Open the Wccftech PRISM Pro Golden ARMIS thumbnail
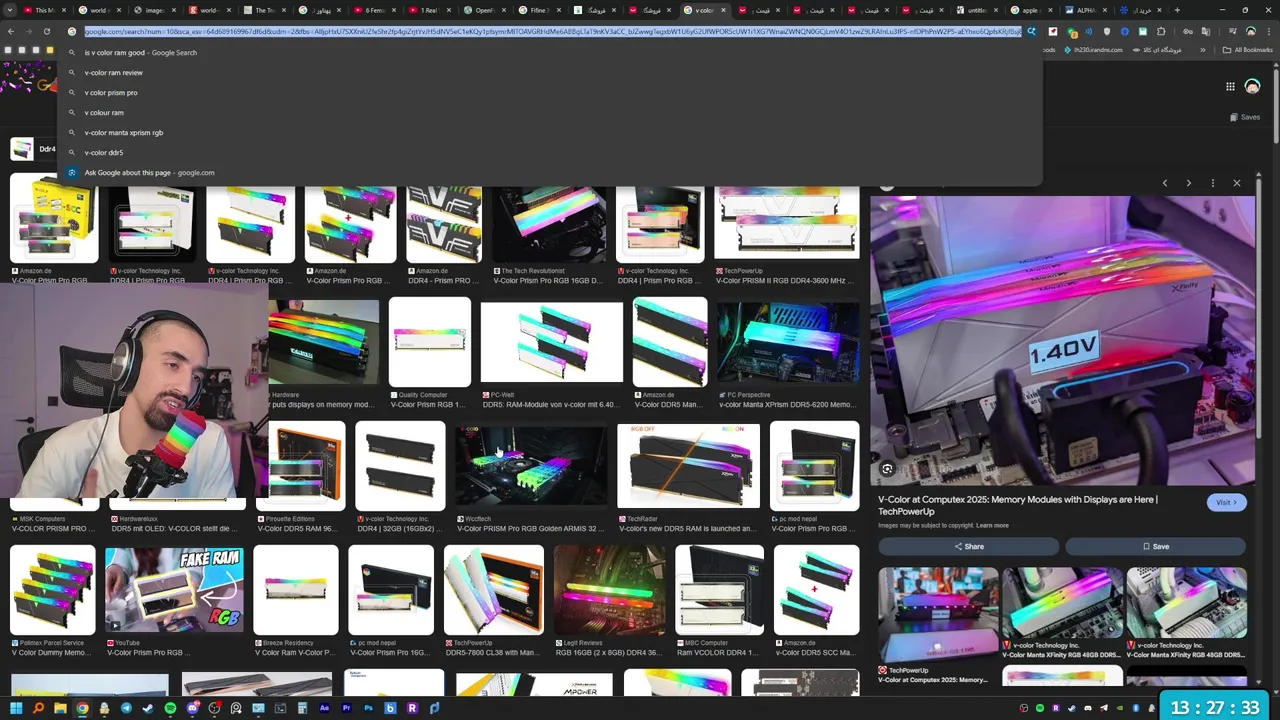 (x=531, y=466)
